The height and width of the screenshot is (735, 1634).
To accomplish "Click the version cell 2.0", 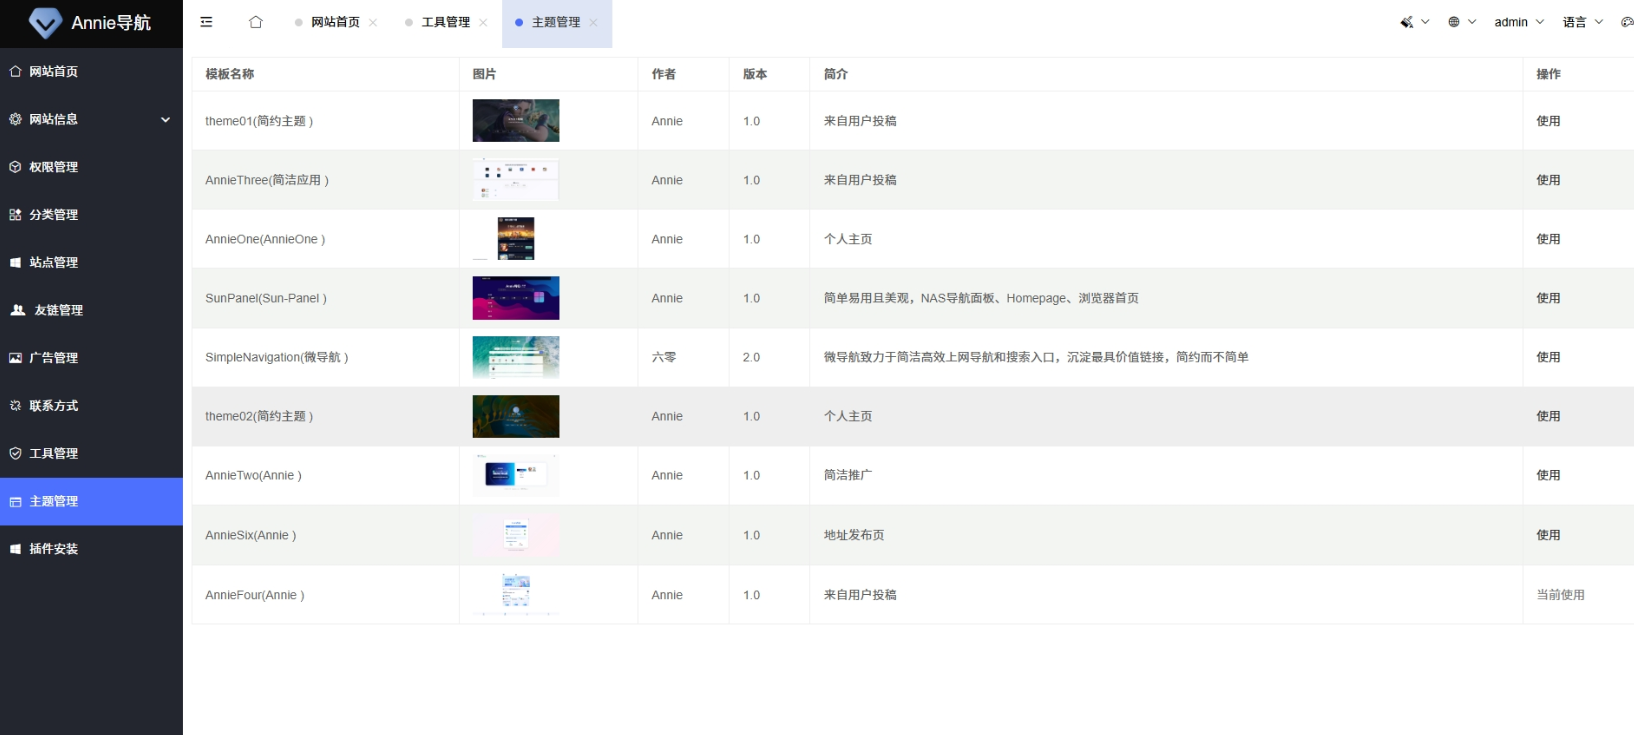I will (751, 357).
